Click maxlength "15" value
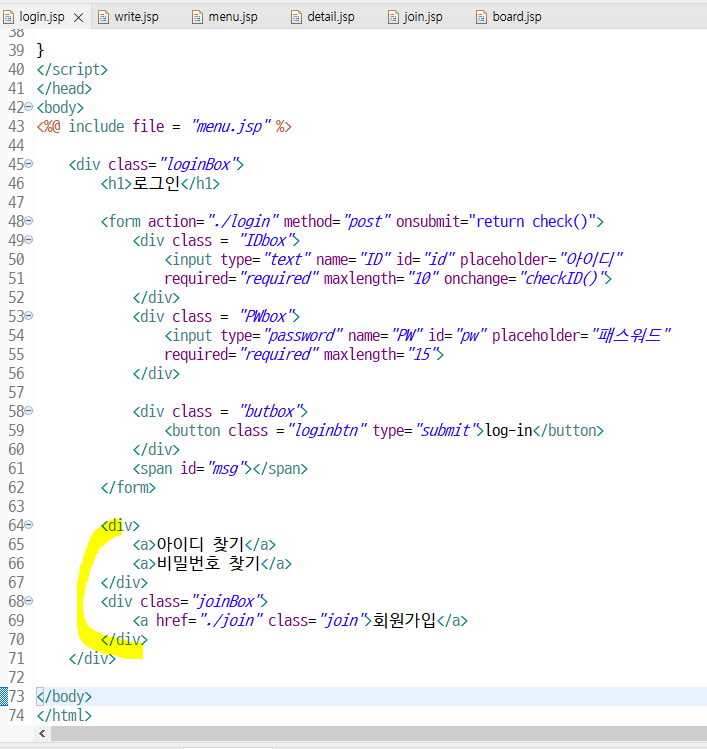This screenshot has width=707, height=749. [422, 354]
